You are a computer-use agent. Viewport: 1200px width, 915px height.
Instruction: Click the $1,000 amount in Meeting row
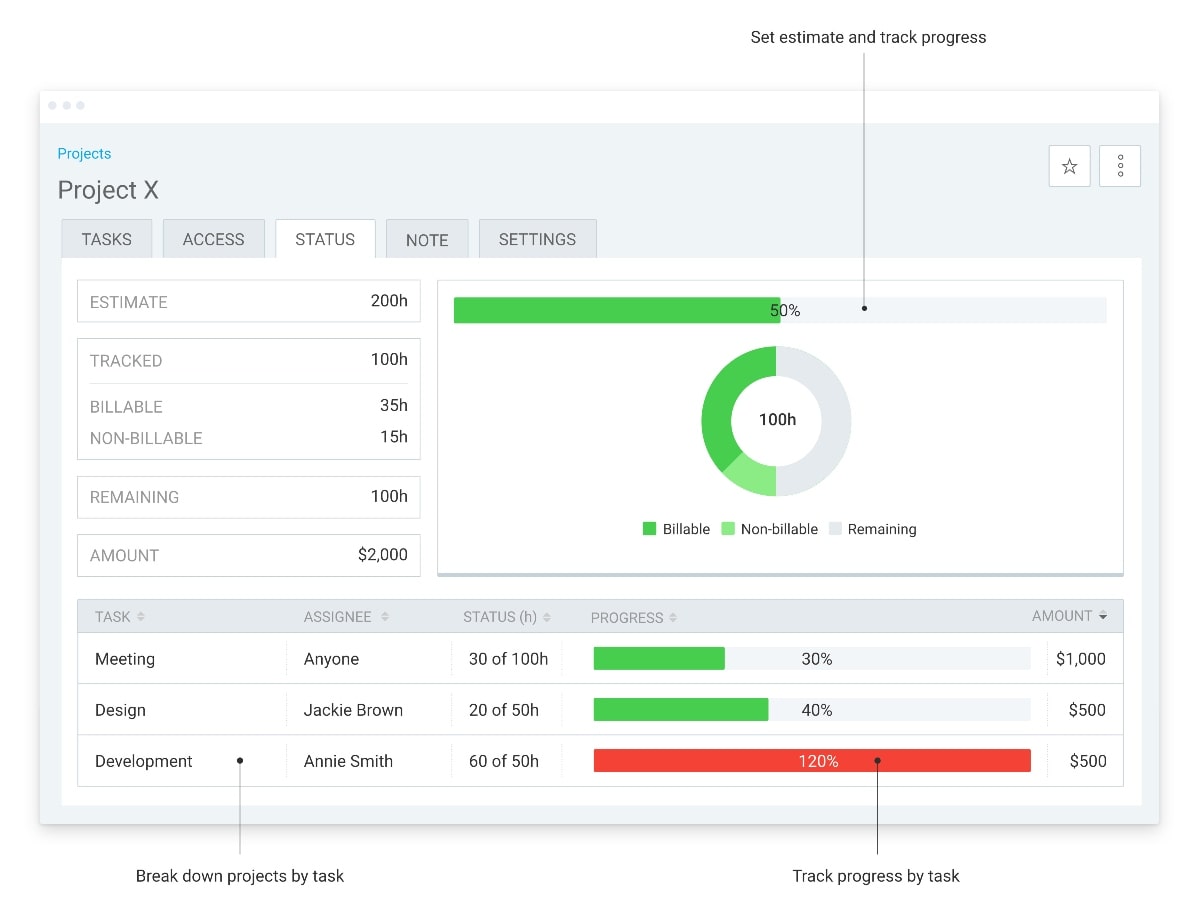1081,659
